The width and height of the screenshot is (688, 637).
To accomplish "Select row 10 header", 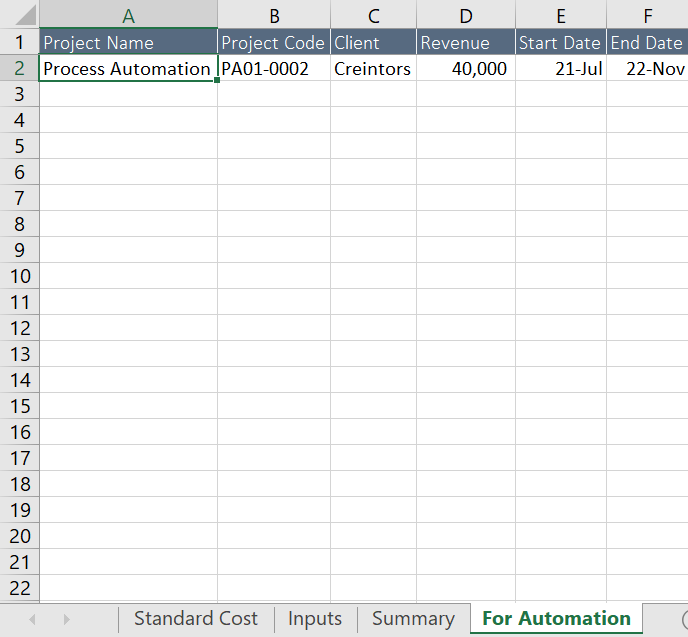I will [x=19, y=276].
